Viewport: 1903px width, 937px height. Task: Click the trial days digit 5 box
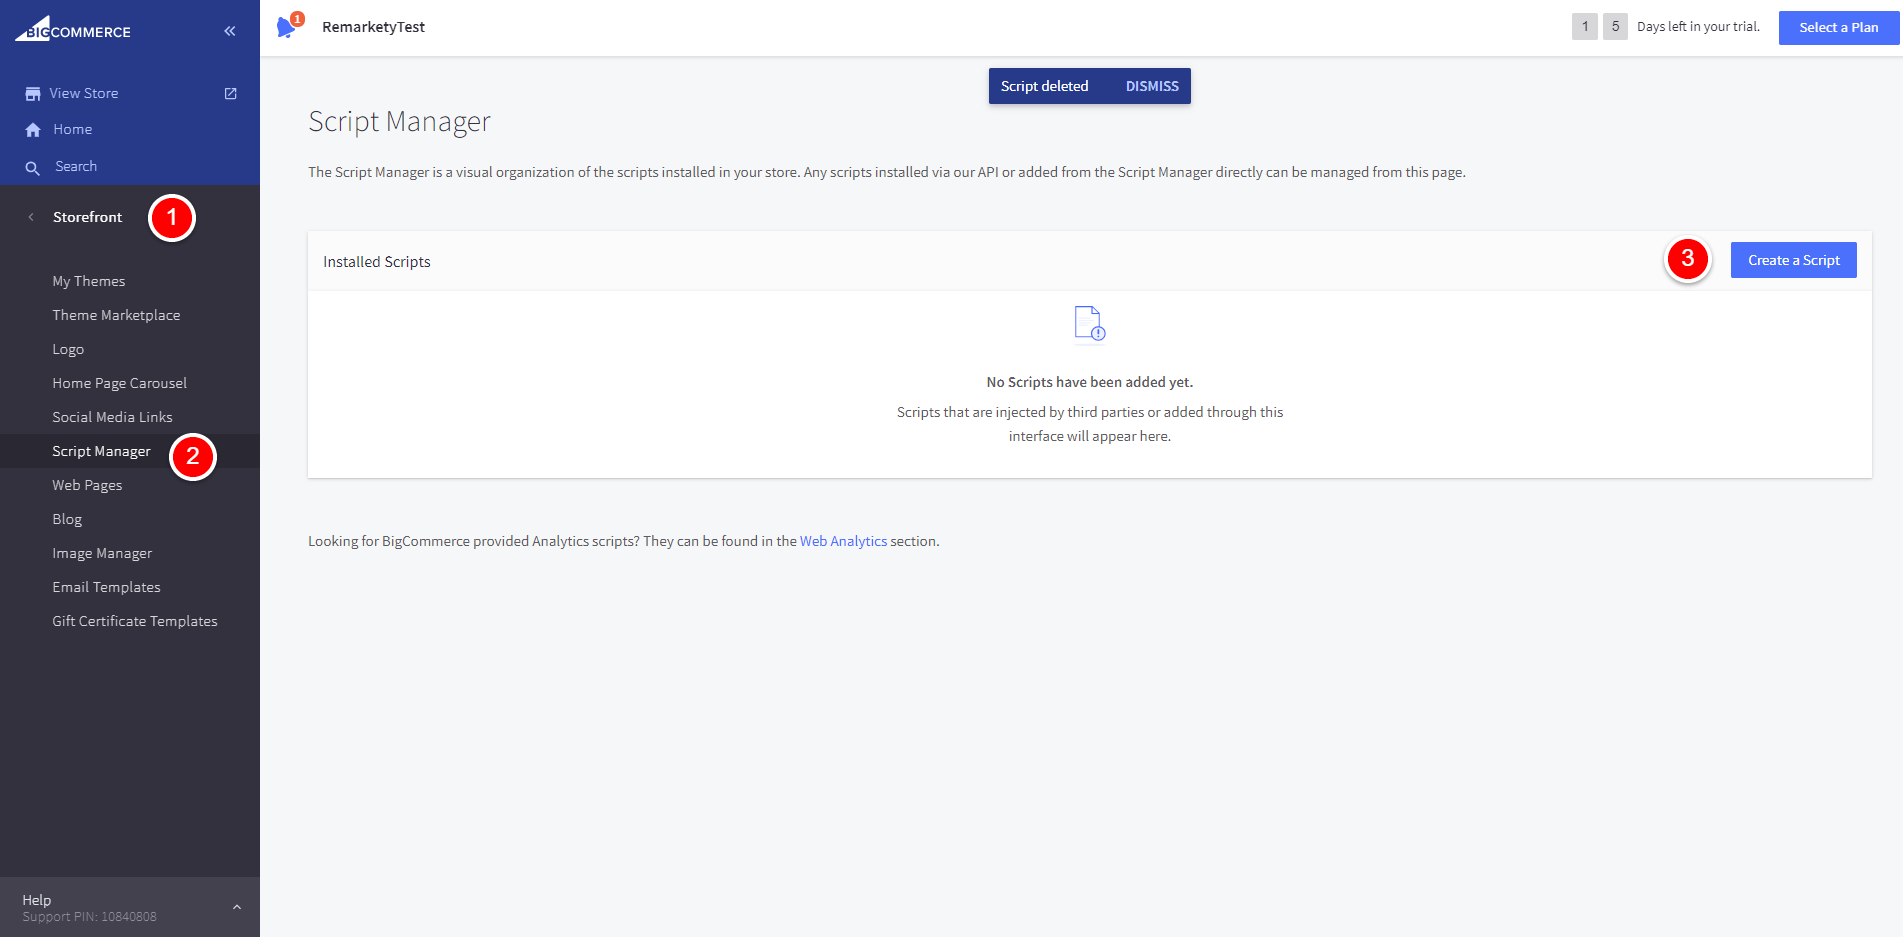(x=1615, y=27)
